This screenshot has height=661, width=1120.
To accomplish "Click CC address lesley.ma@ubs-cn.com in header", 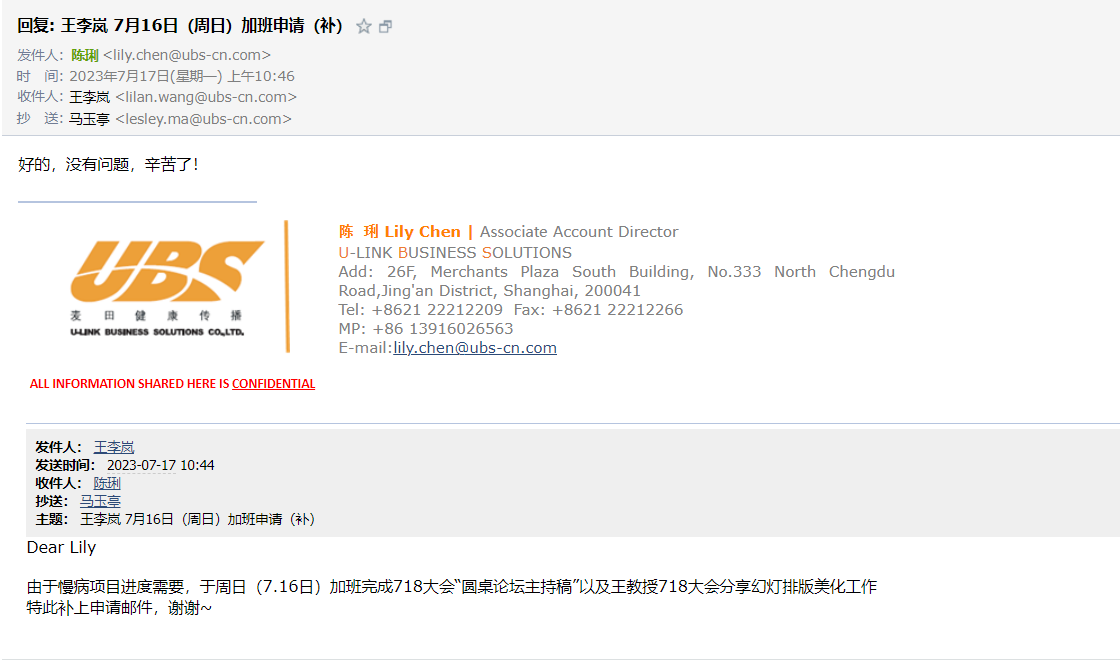I will tap(204, 119).
